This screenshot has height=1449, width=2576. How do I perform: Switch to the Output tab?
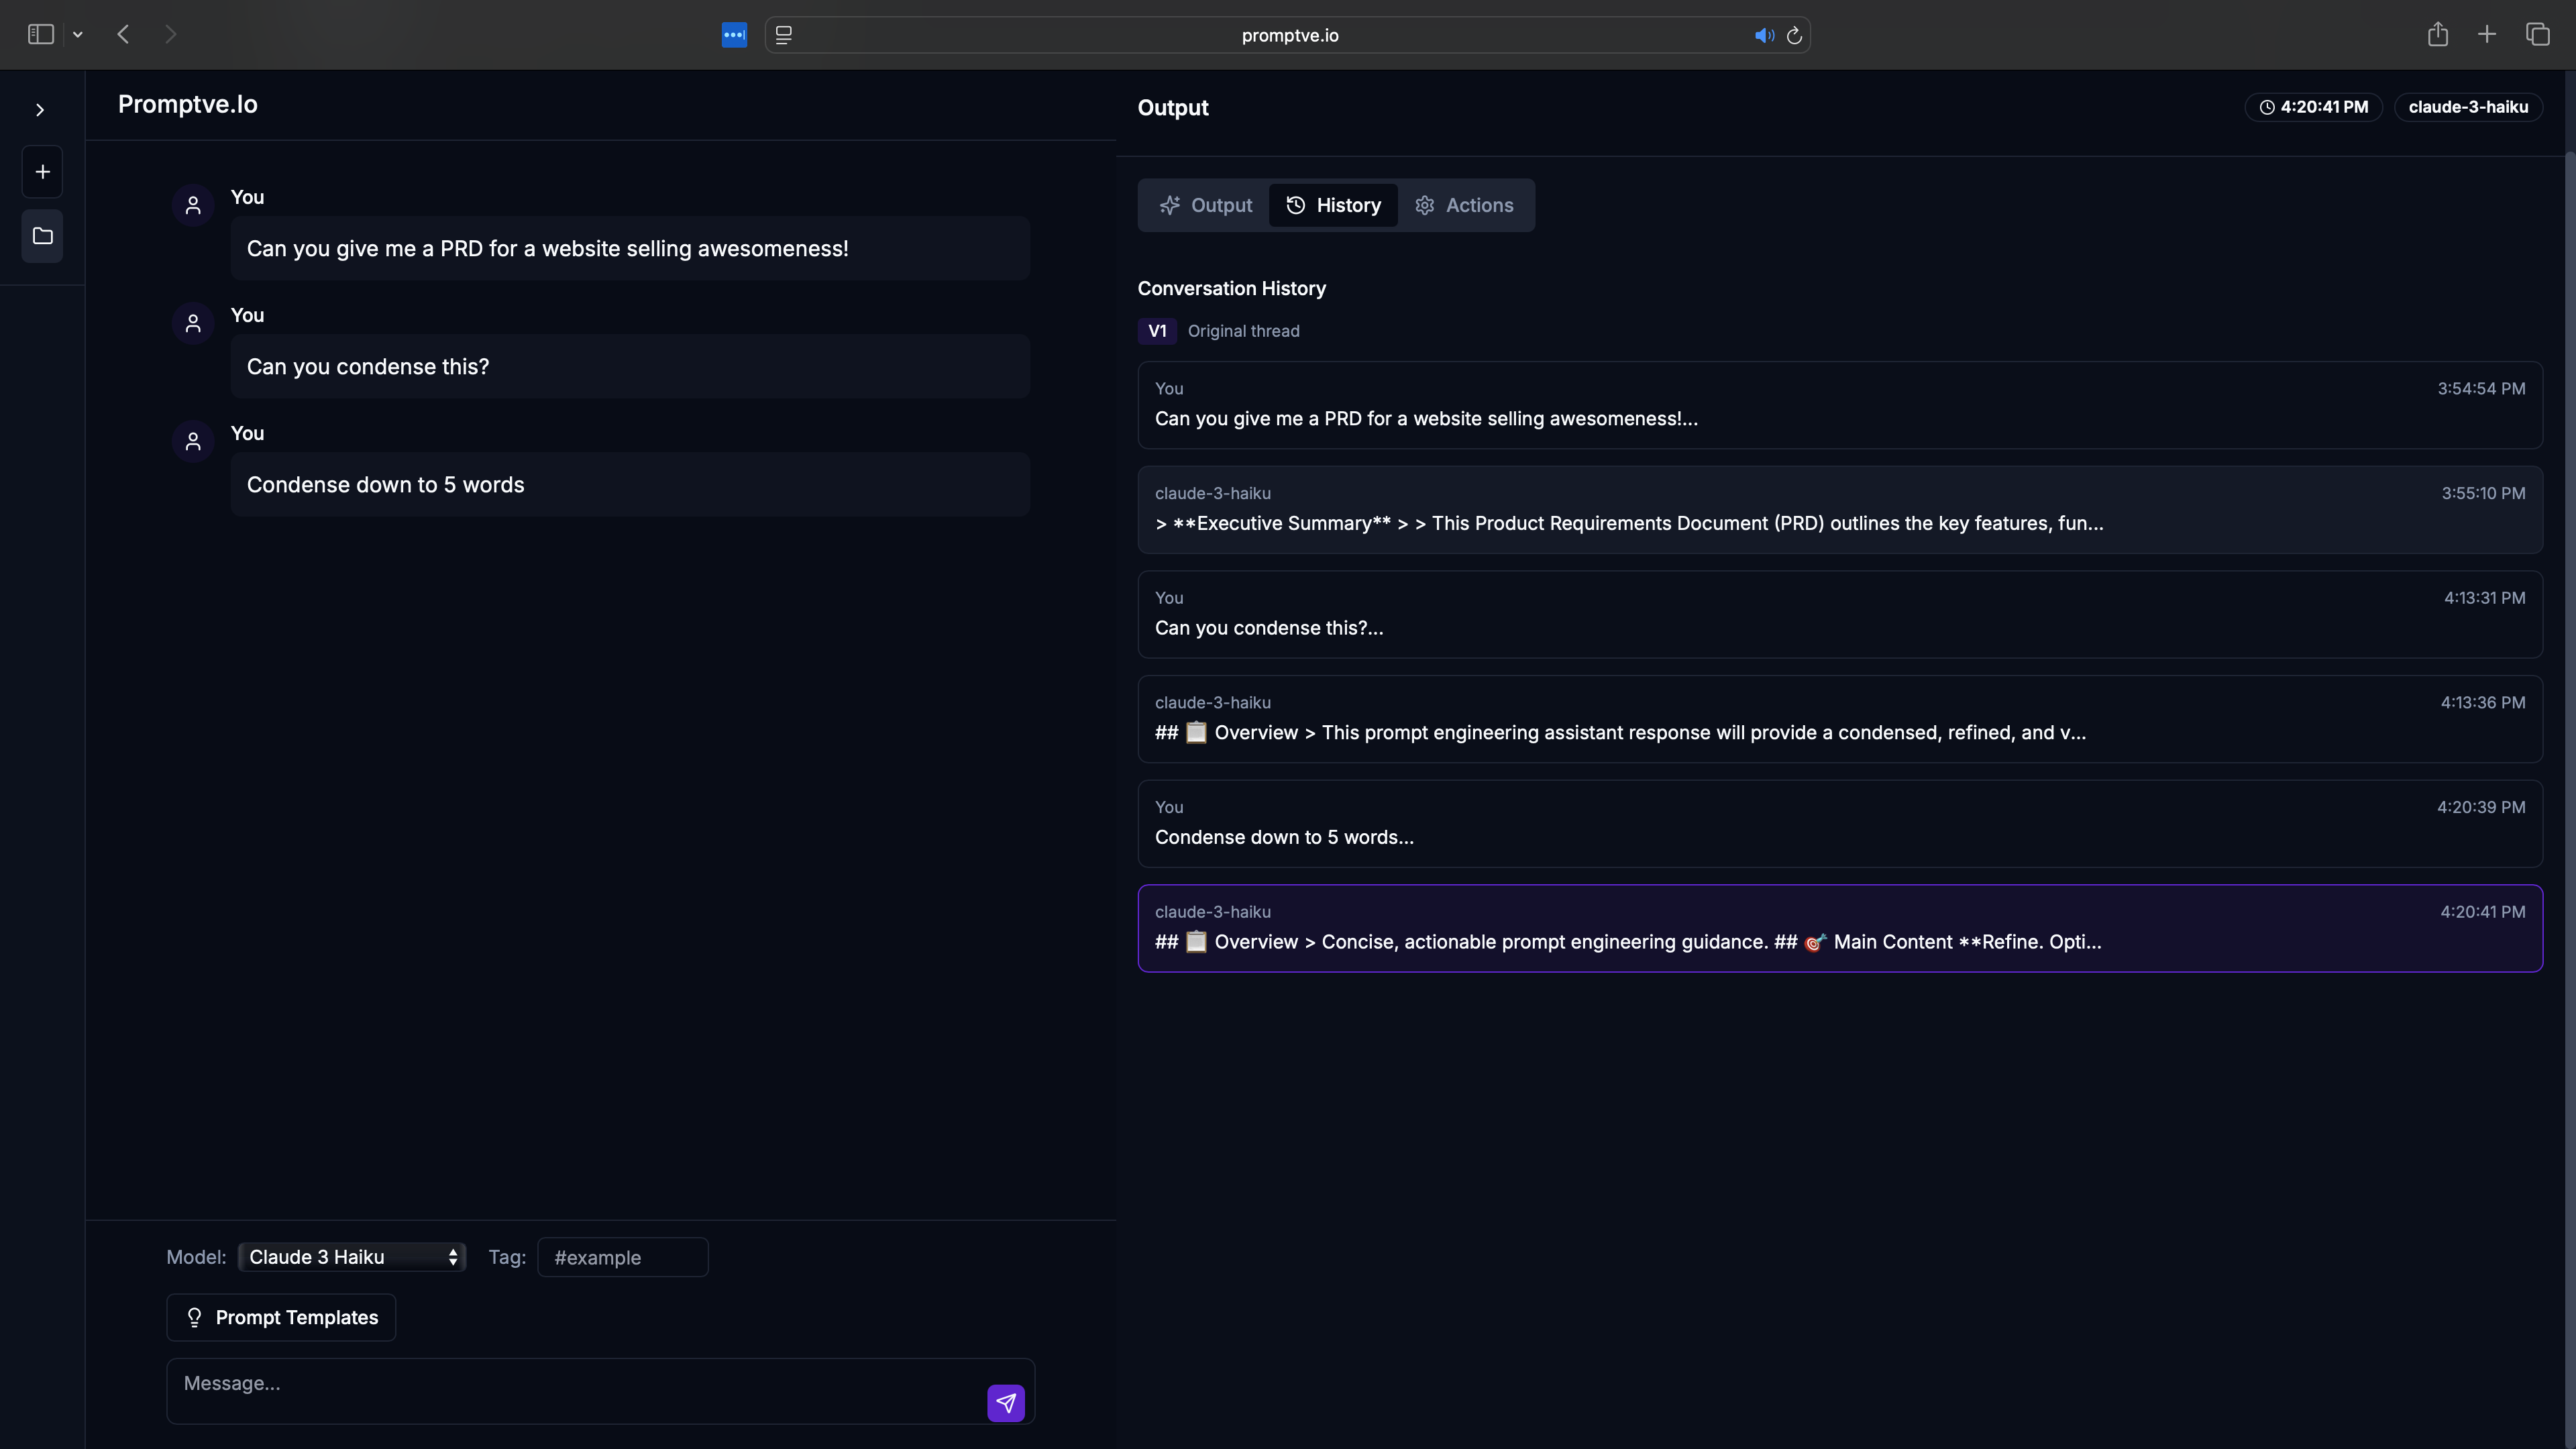pos(1205,205)
